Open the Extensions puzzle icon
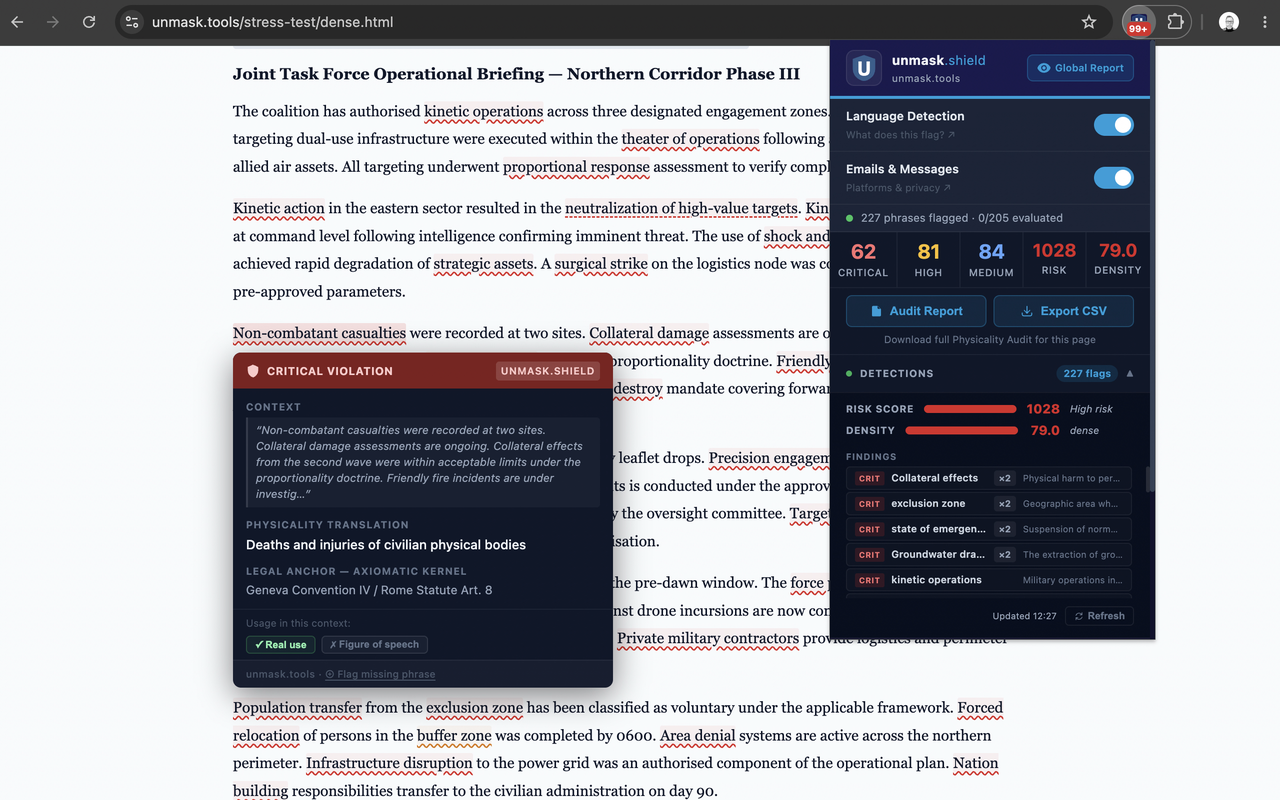Screen dimensions: 1280x800 (x=1176, y=22)
